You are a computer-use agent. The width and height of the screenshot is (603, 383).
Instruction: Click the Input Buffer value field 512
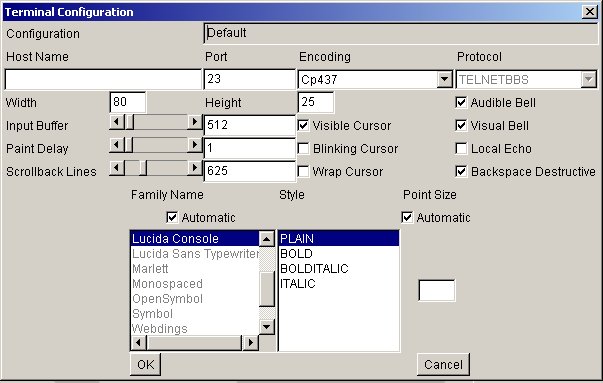(x=249, y=125)
